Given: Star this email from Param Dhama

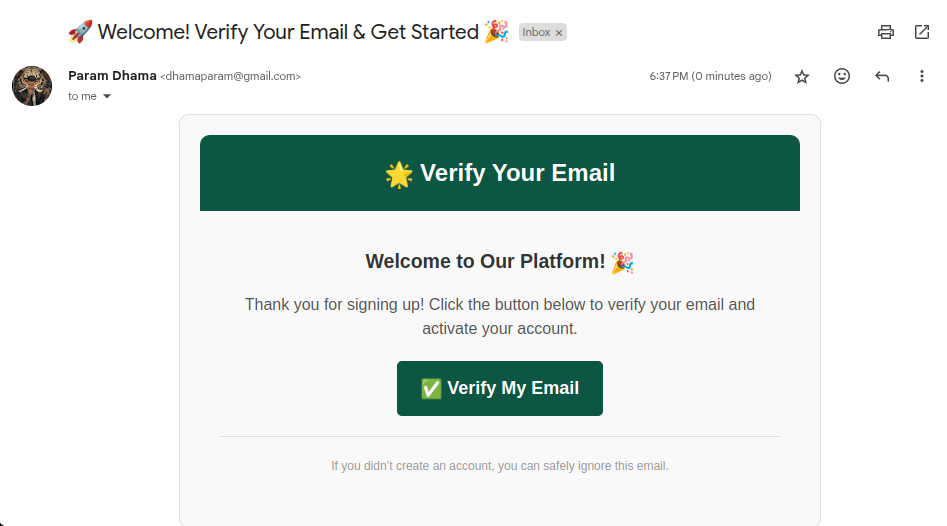Looking at the screenshot, I should pos(801,77).
